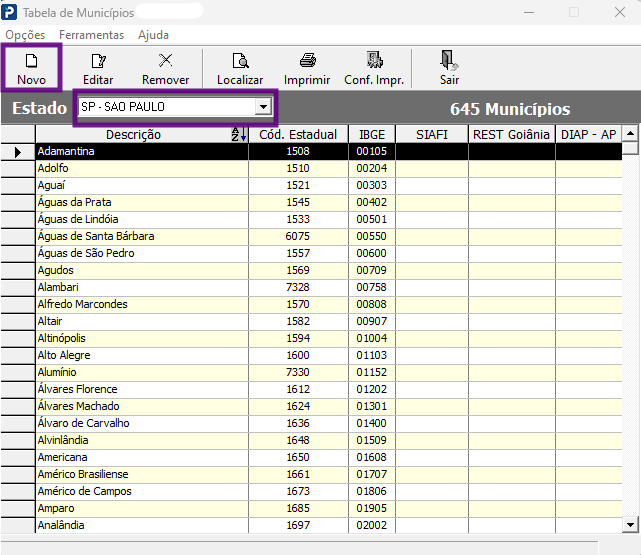This screenshot has height=555, width=641.
Task: Click the Sair exit door icon
Action: pos(449,60)
